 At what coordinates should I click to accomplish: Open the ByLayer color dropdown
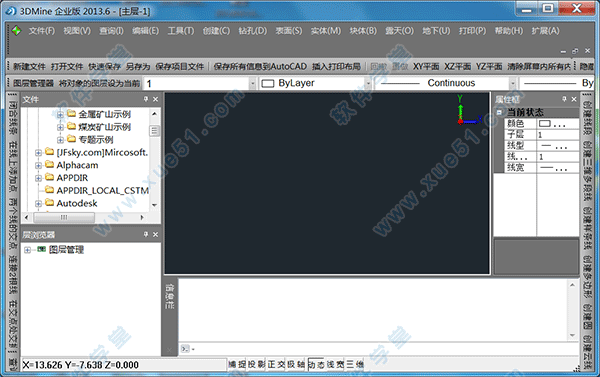tap(368, 83)
